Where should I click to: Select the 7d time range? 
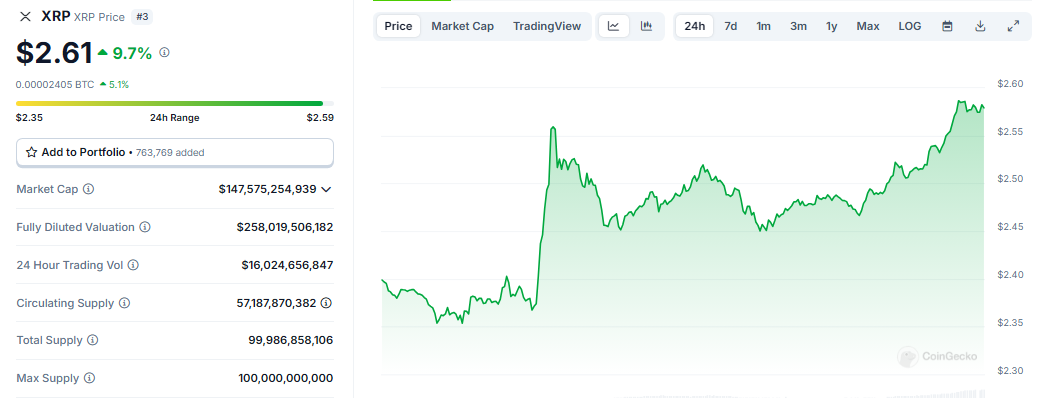[x=730, y=26]
